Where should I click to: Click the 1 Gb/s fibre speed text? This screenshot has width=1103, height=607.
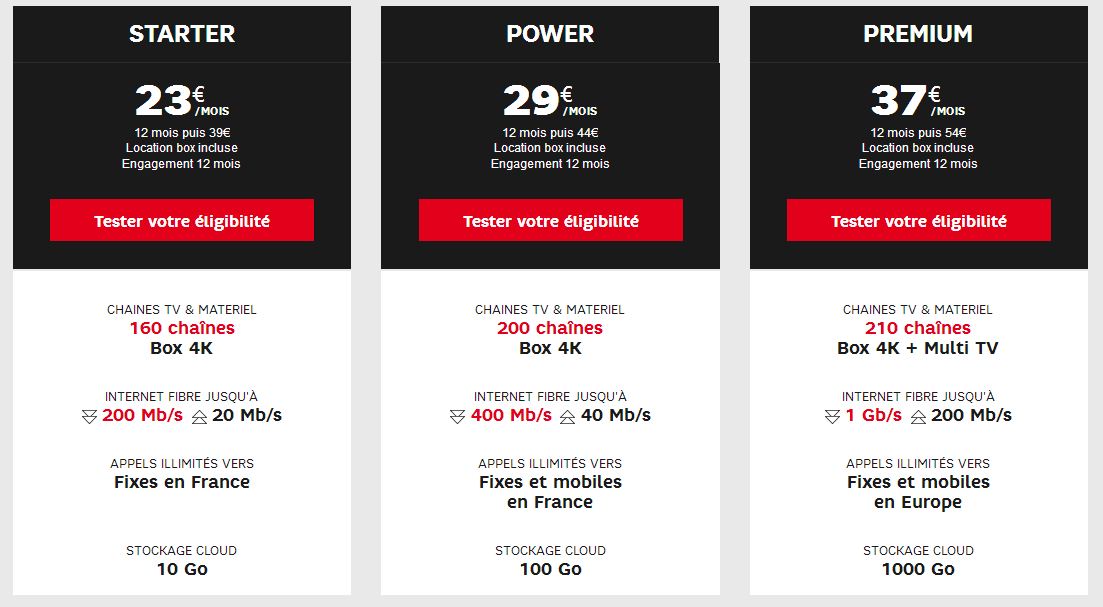point(874,415)
